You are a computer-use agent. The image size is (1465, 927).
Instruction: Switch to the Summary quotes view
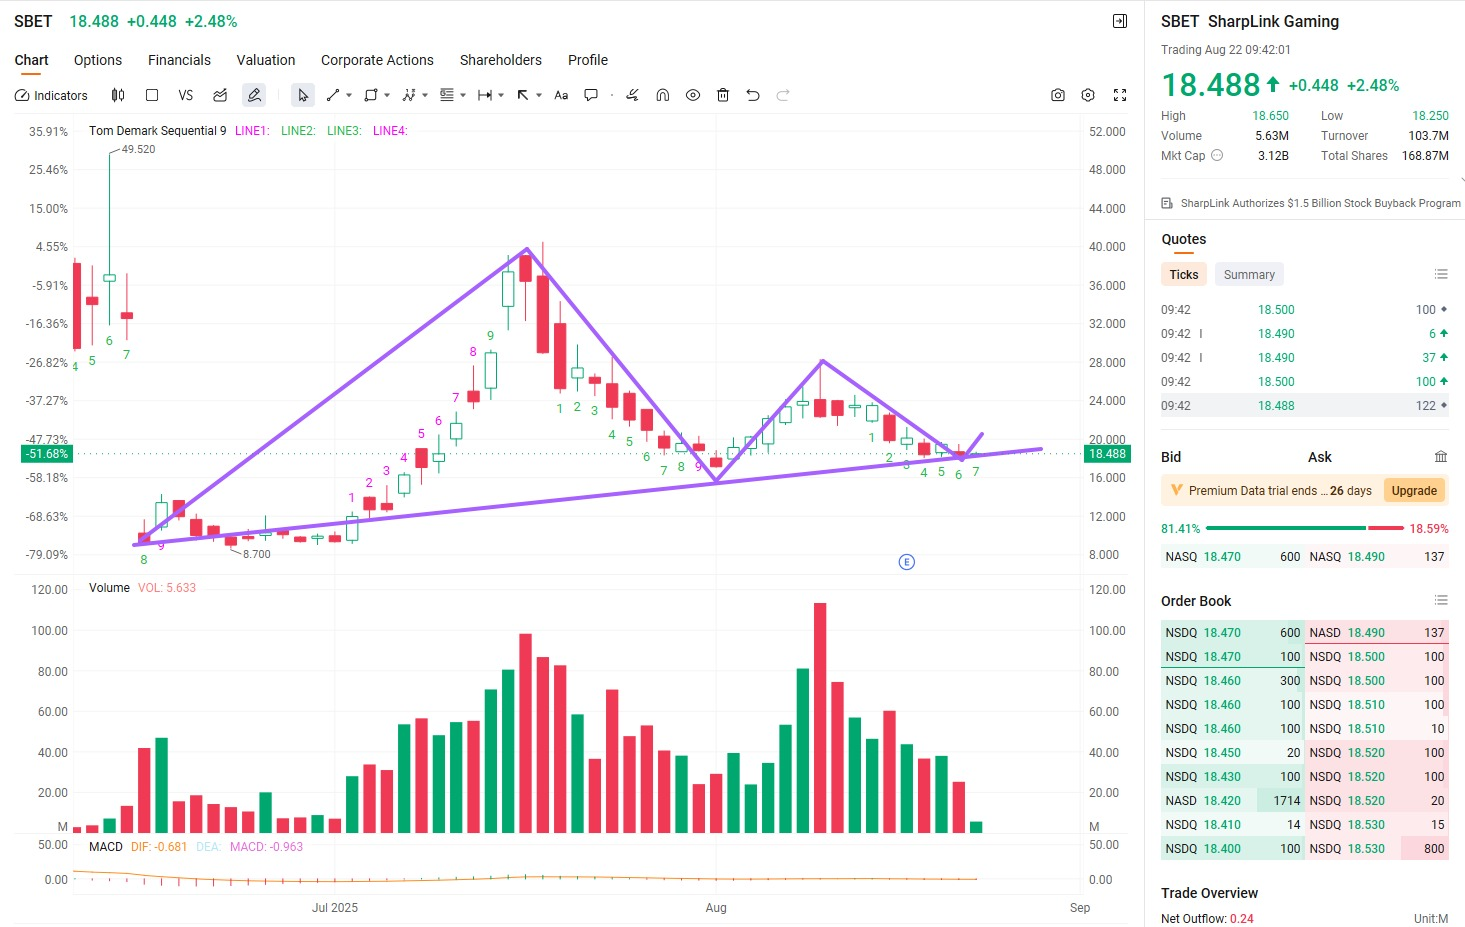coord(1249,275)
